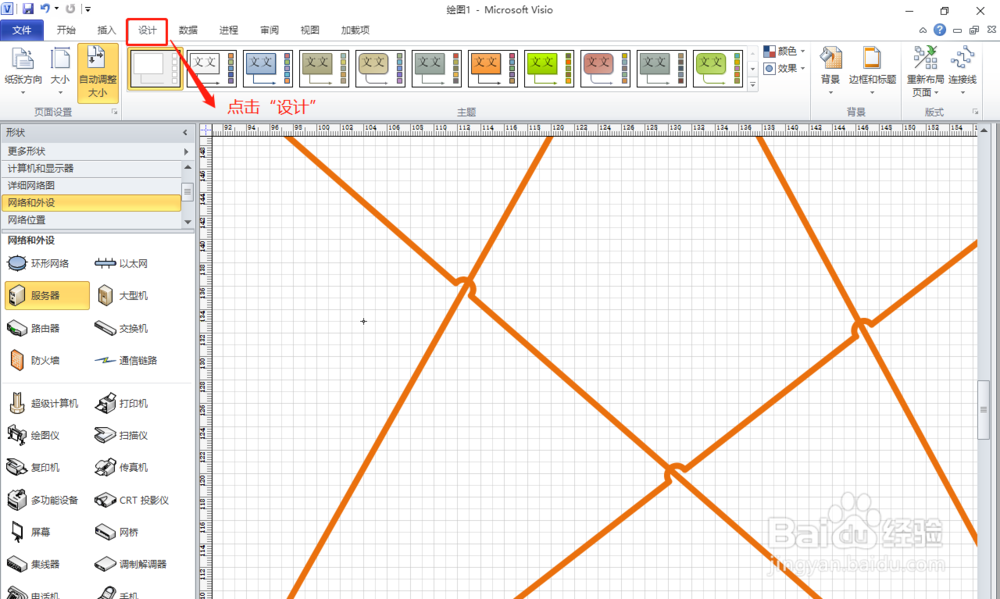
Task: Select the Router (路由器) shape
Action: (34, 329)
